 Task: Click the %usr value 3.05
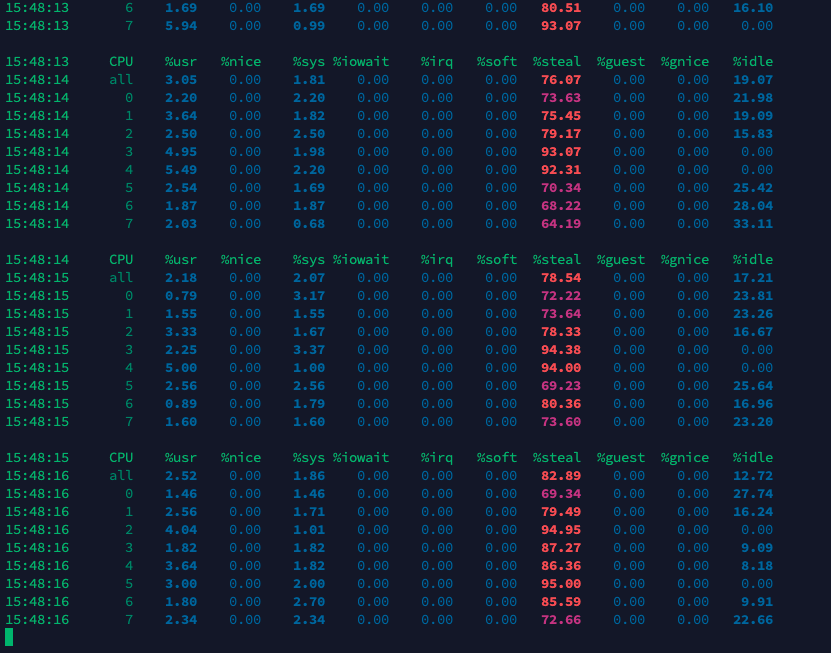pyautogui.click(x=181, y=80)
